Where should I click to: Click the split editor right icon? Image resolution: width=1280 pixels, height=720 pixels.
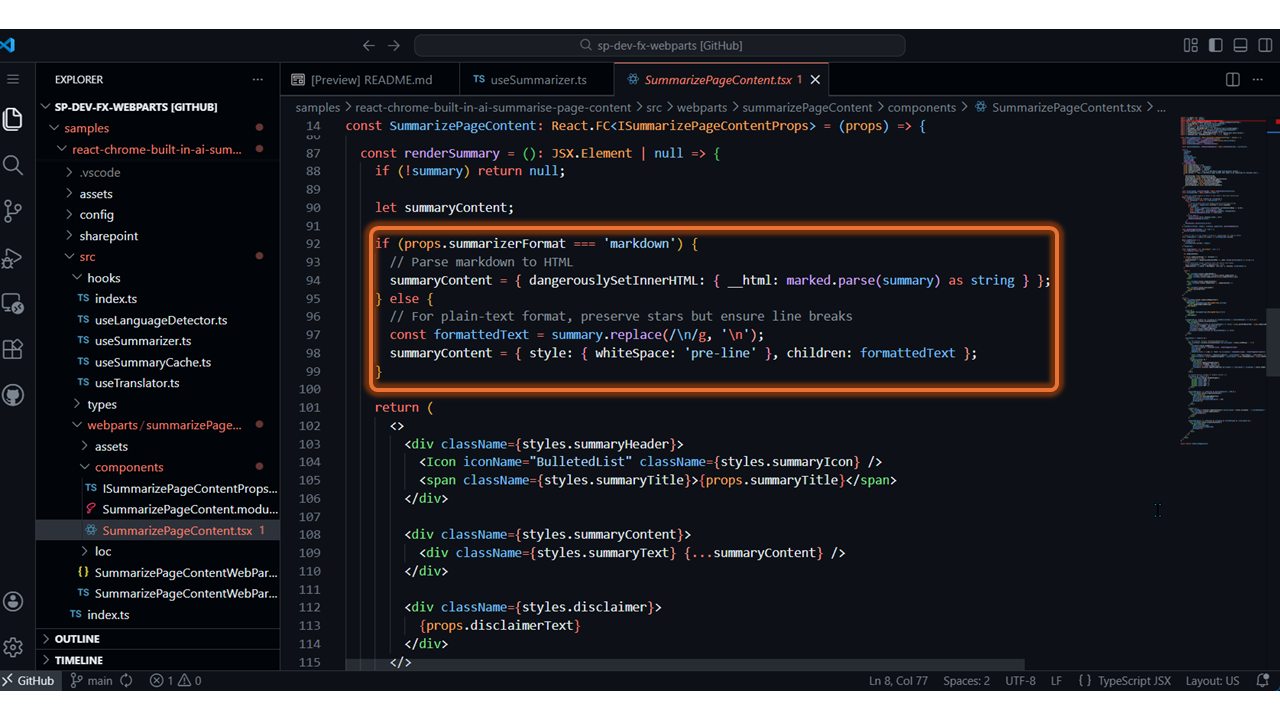tap(1233, 80)
